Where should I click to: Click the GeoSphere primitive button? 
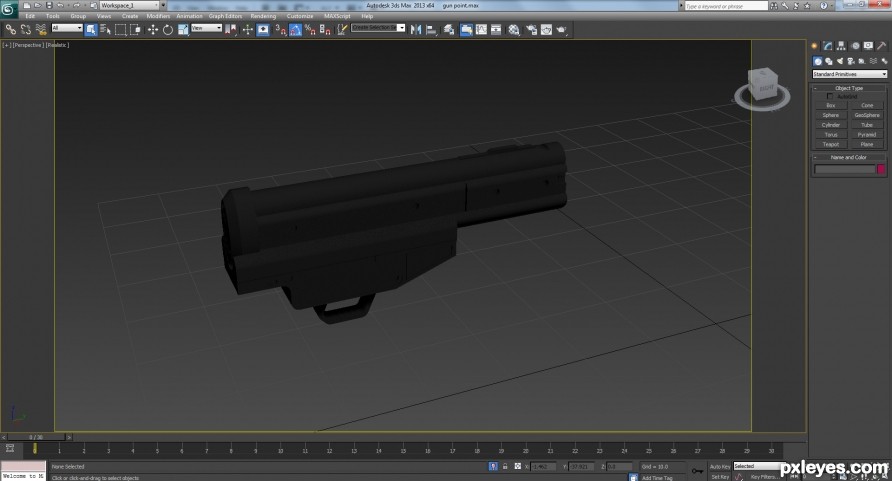pos(867,115)
